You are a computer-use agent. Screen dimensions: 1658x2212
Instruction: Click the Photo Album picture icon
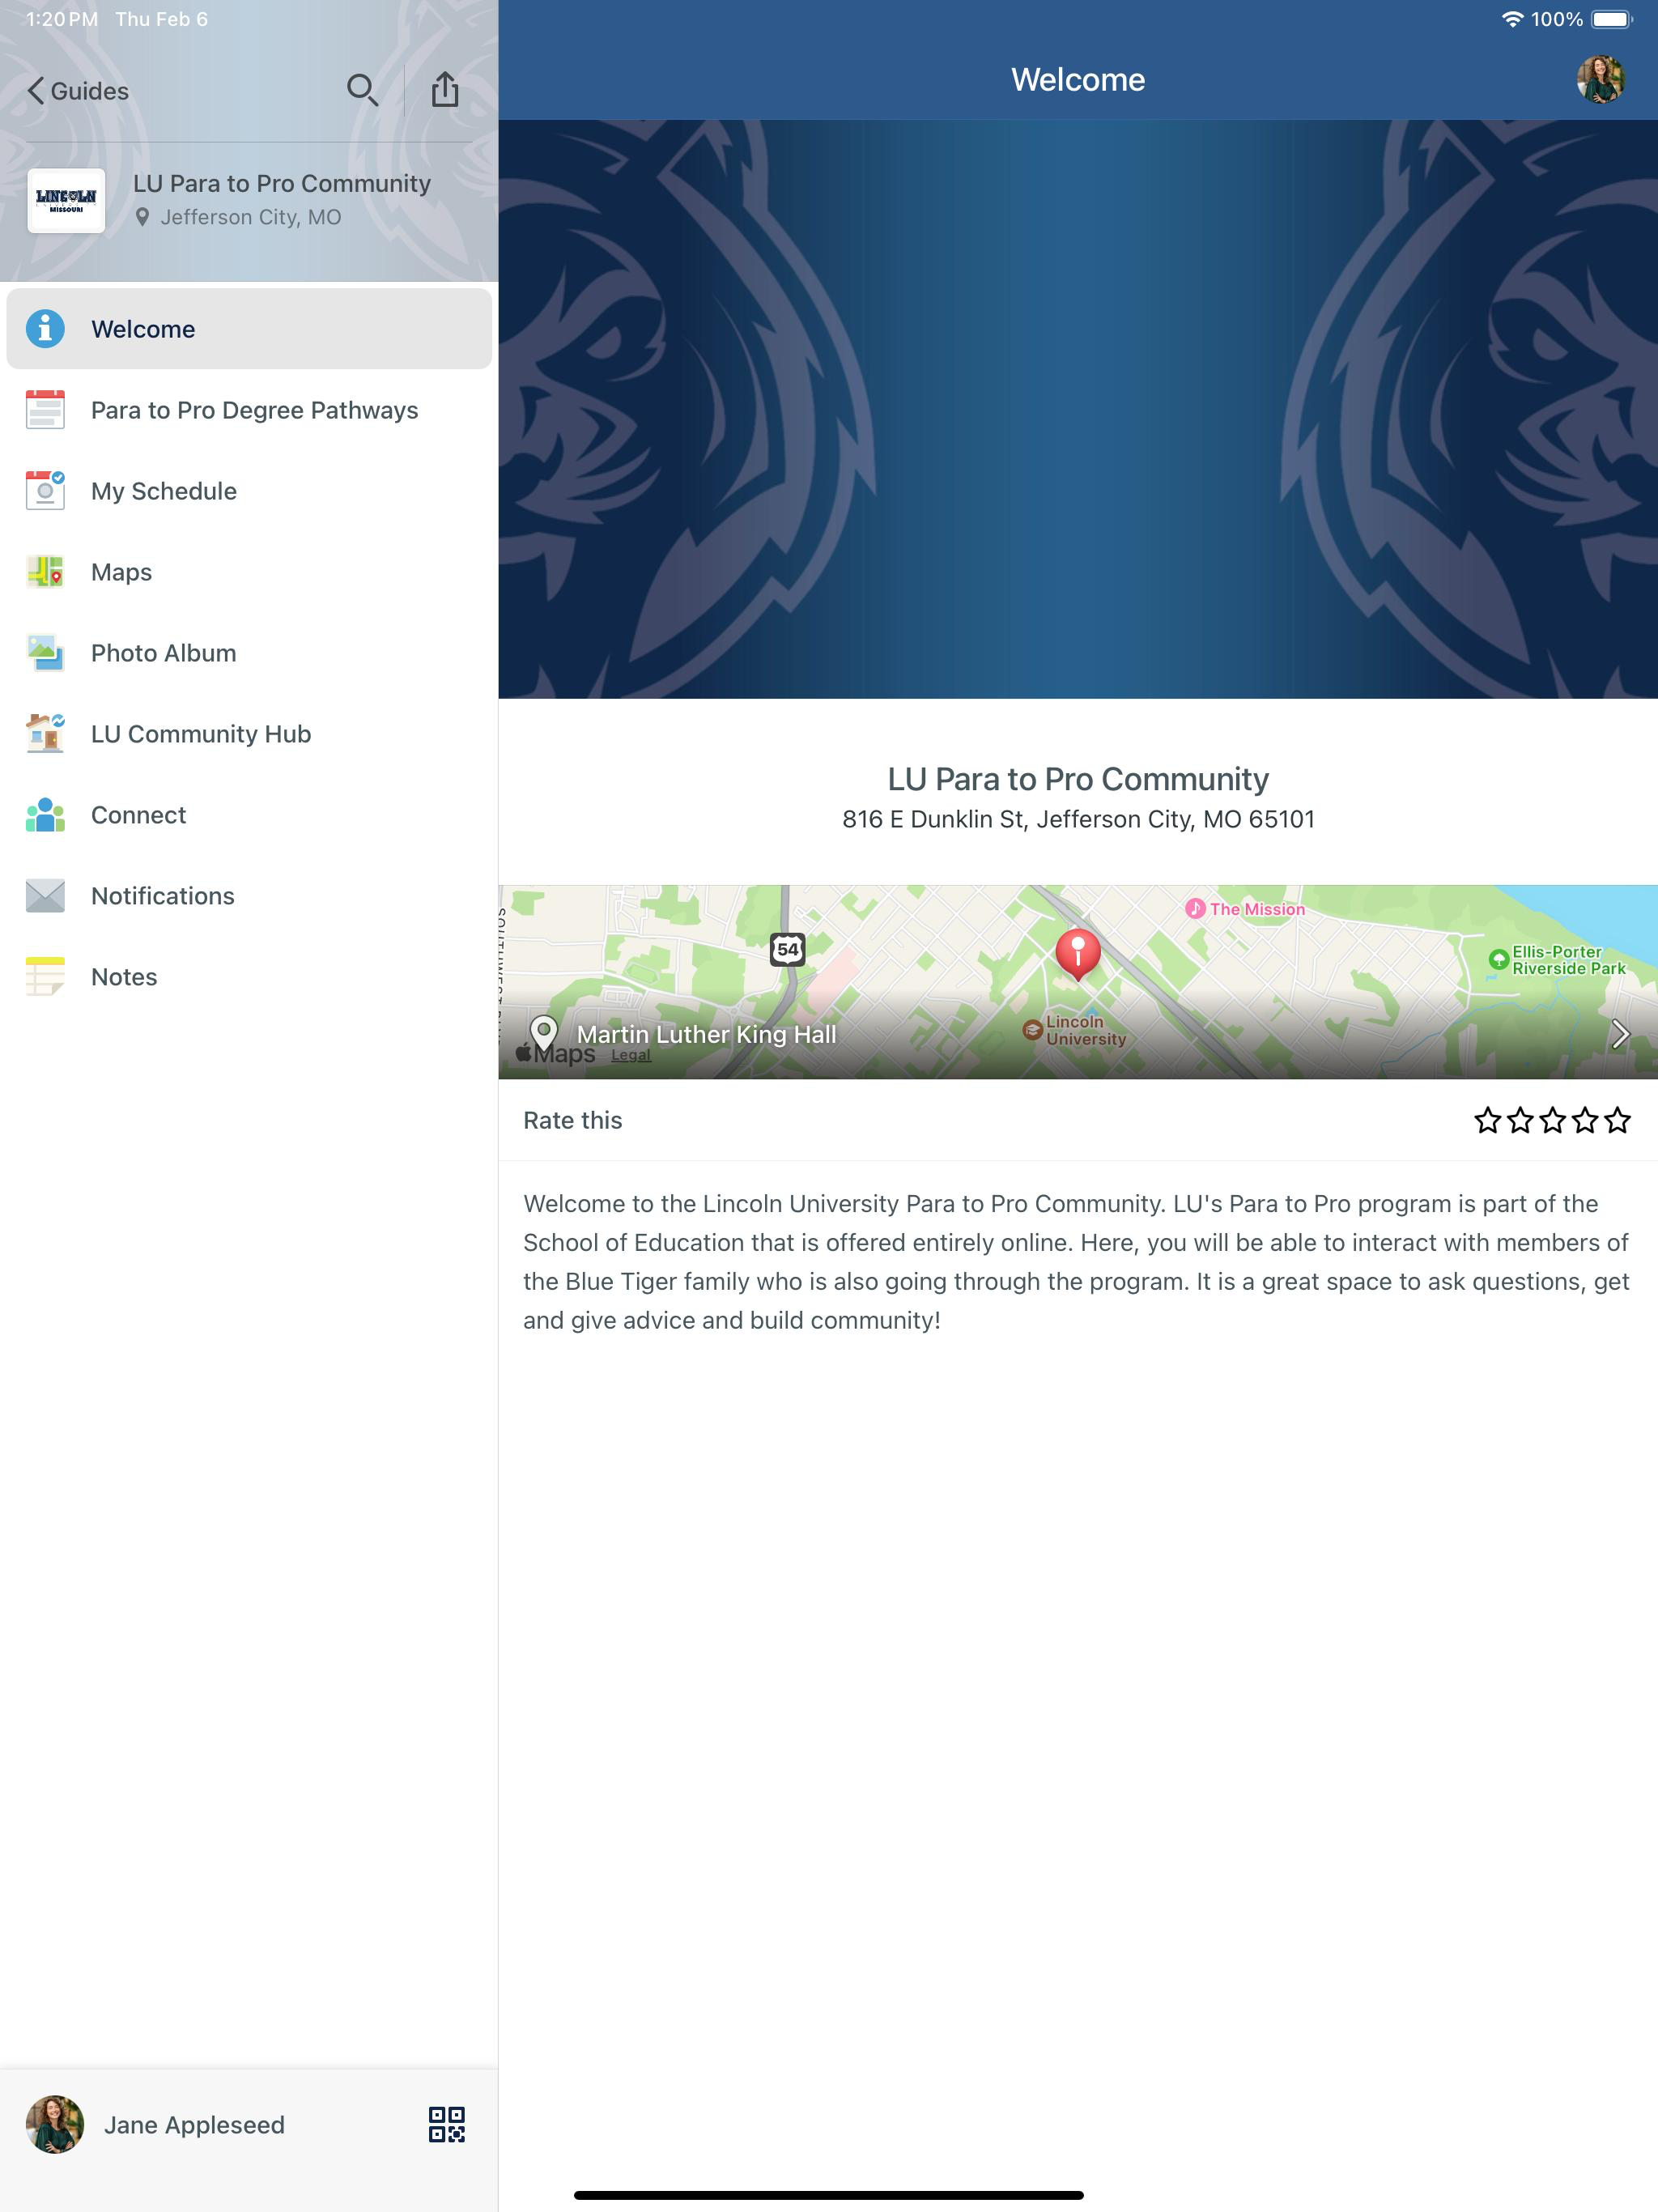click(45, 653)
